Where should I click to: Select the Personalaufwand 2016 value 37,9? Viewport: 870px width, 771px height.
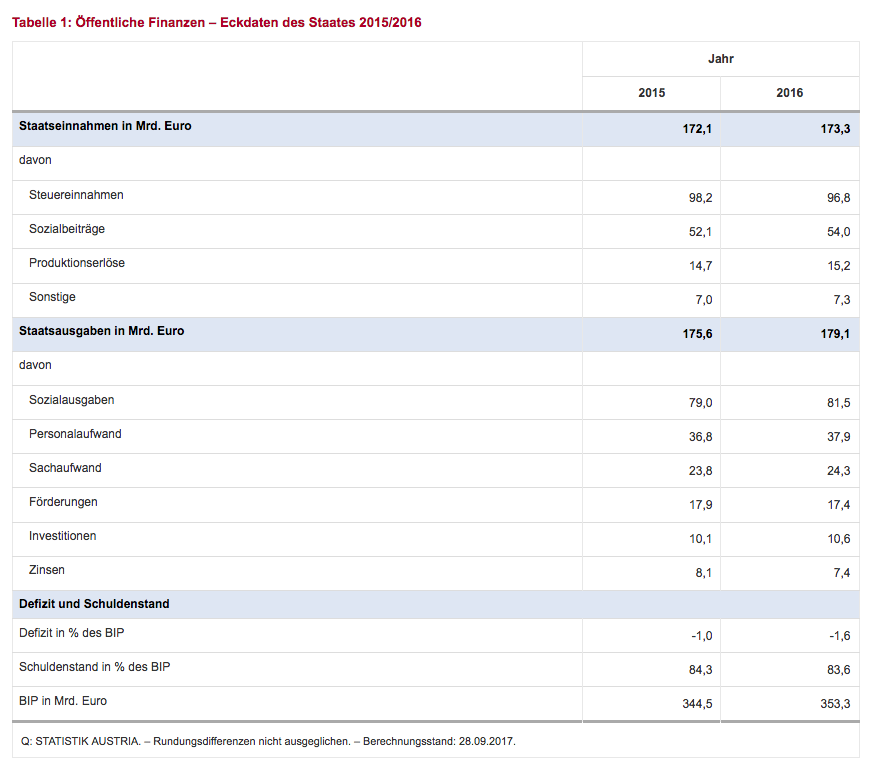coord(838,437)
